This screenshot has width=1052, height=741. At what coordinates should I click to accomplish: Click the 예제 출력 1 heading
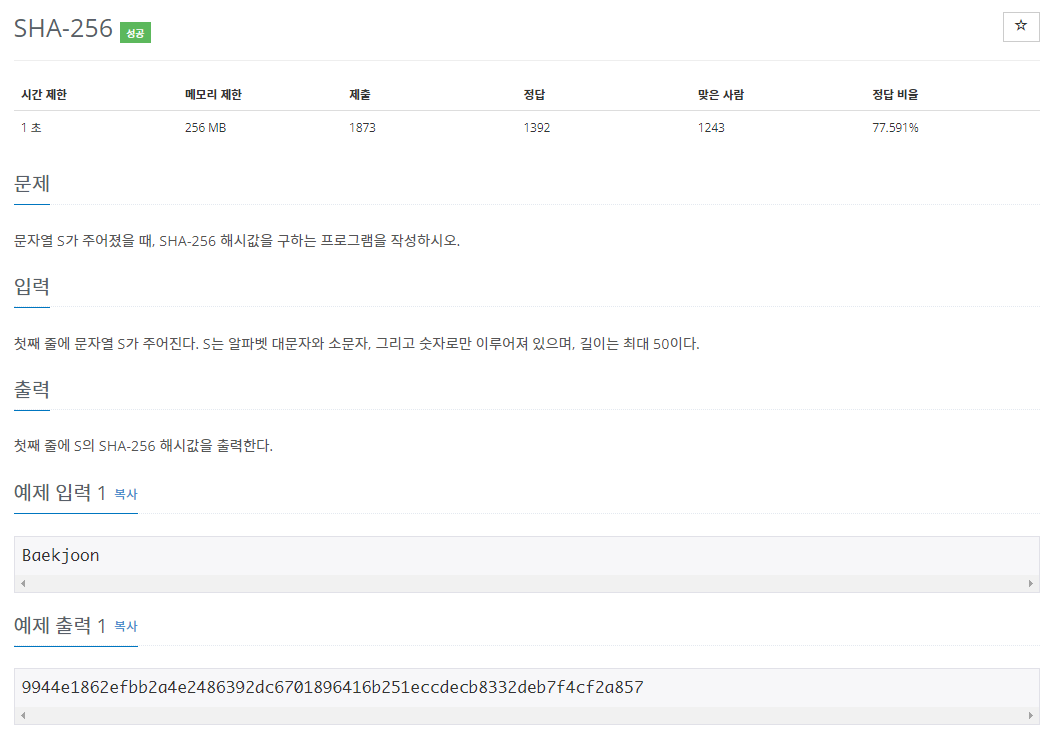click(x=57, y=626)
